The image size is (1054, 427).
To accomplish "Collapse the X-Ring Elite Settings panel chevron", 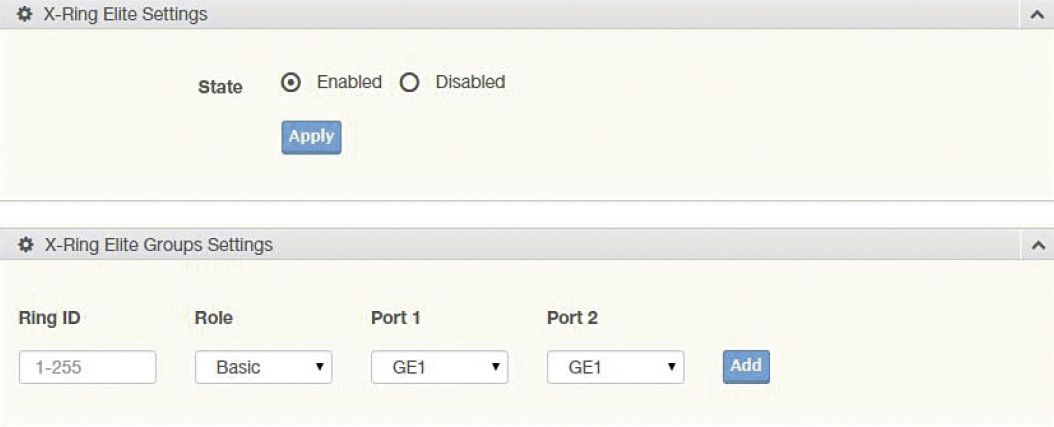I will (1038, 15).
